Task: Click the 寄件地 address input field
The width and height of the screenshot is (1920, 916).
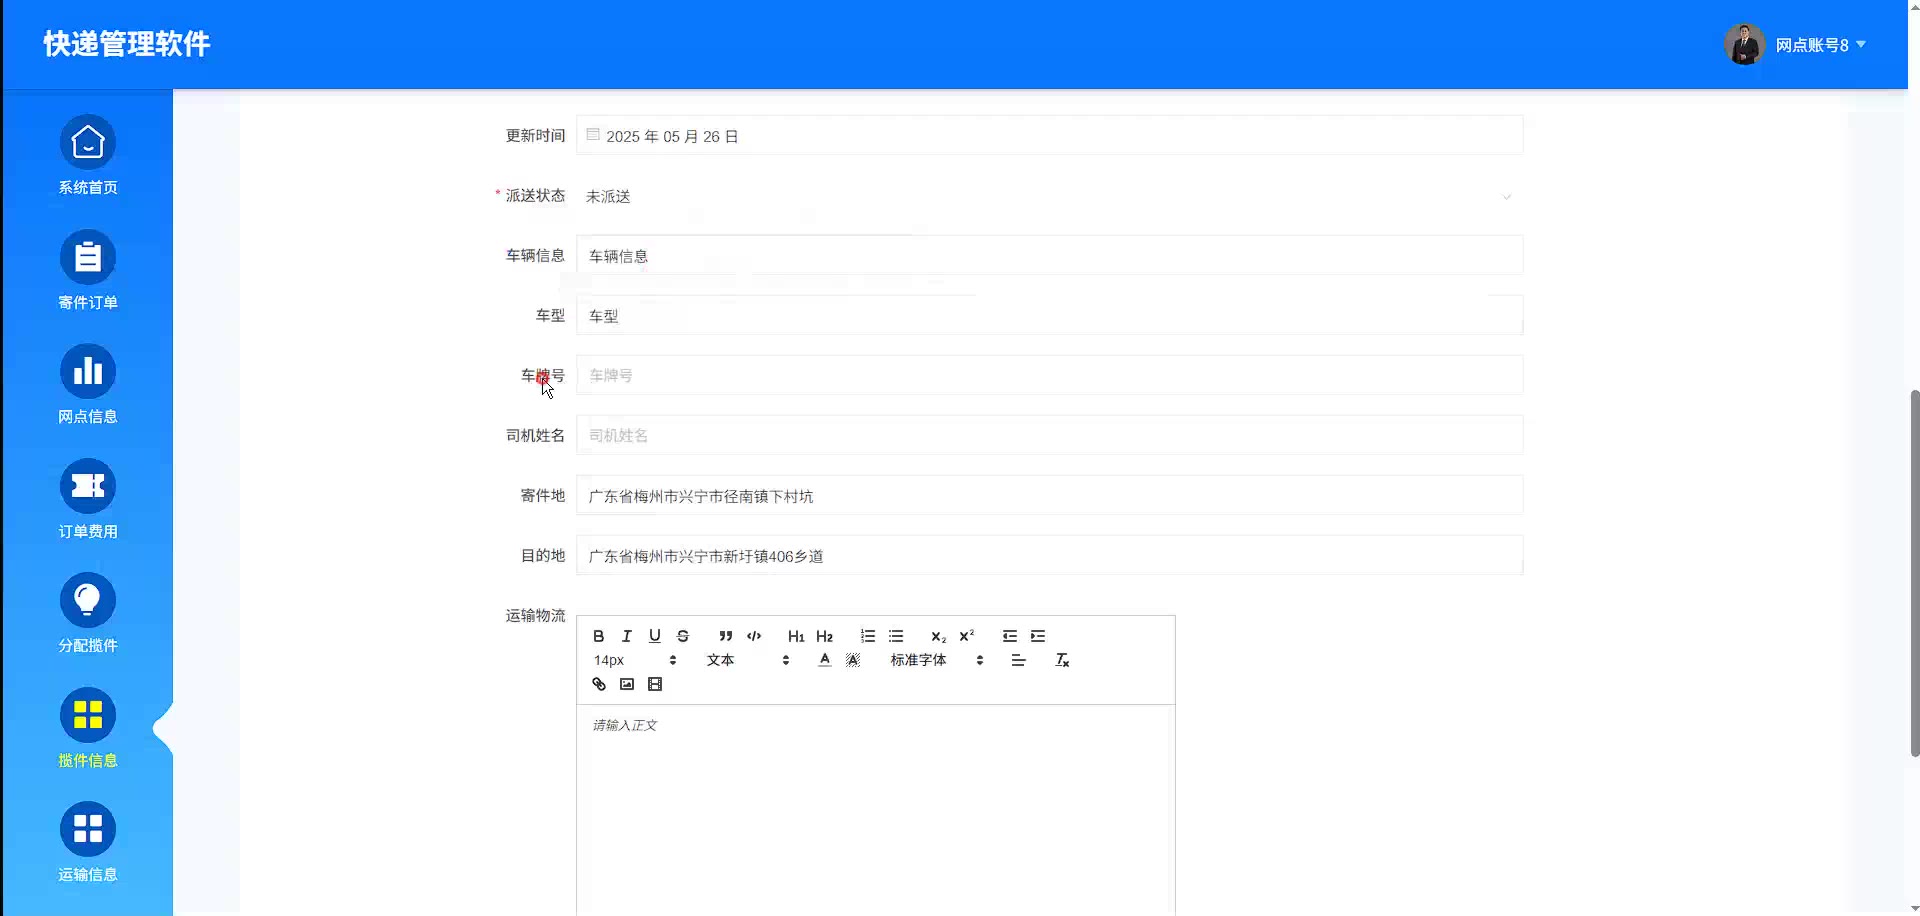Action: pos(1049,496)
